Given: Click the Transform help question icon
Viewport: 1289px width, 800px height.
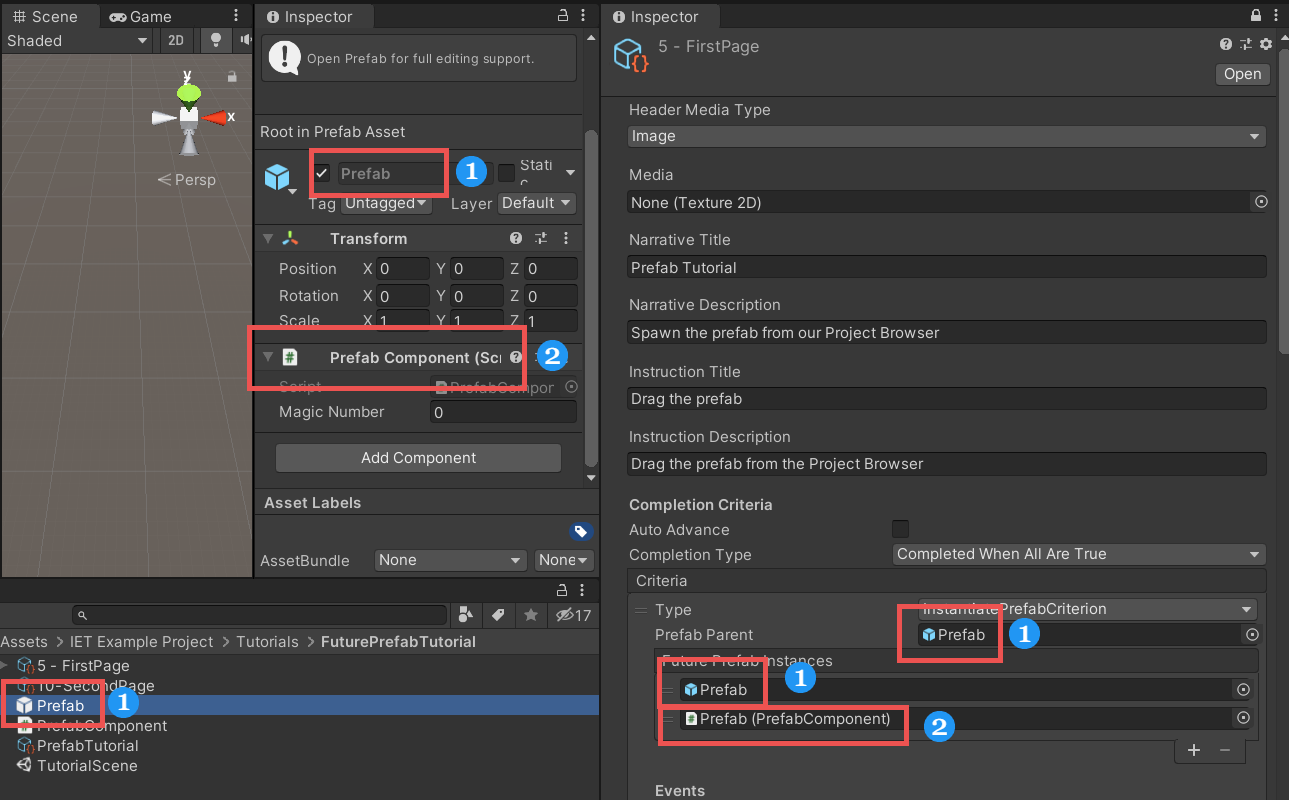Looking at the screenshot, I should click(516, 239).
